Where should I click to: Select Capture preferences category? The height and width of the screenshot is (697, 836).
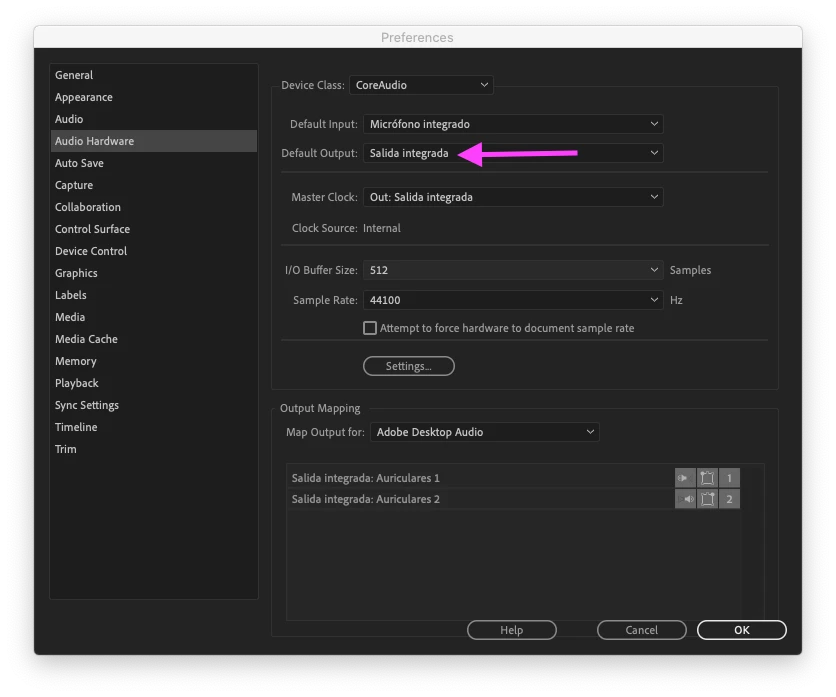tap(154, 185)
